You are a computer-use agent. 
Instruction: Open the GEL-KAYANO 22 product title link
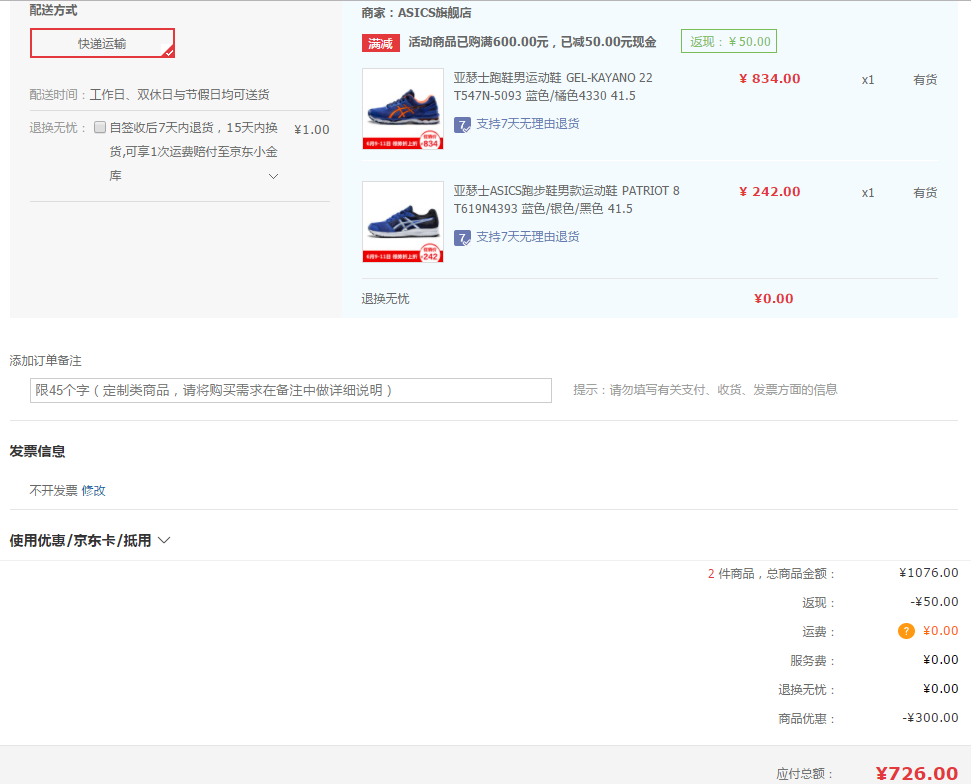click(x=552, y=87)
